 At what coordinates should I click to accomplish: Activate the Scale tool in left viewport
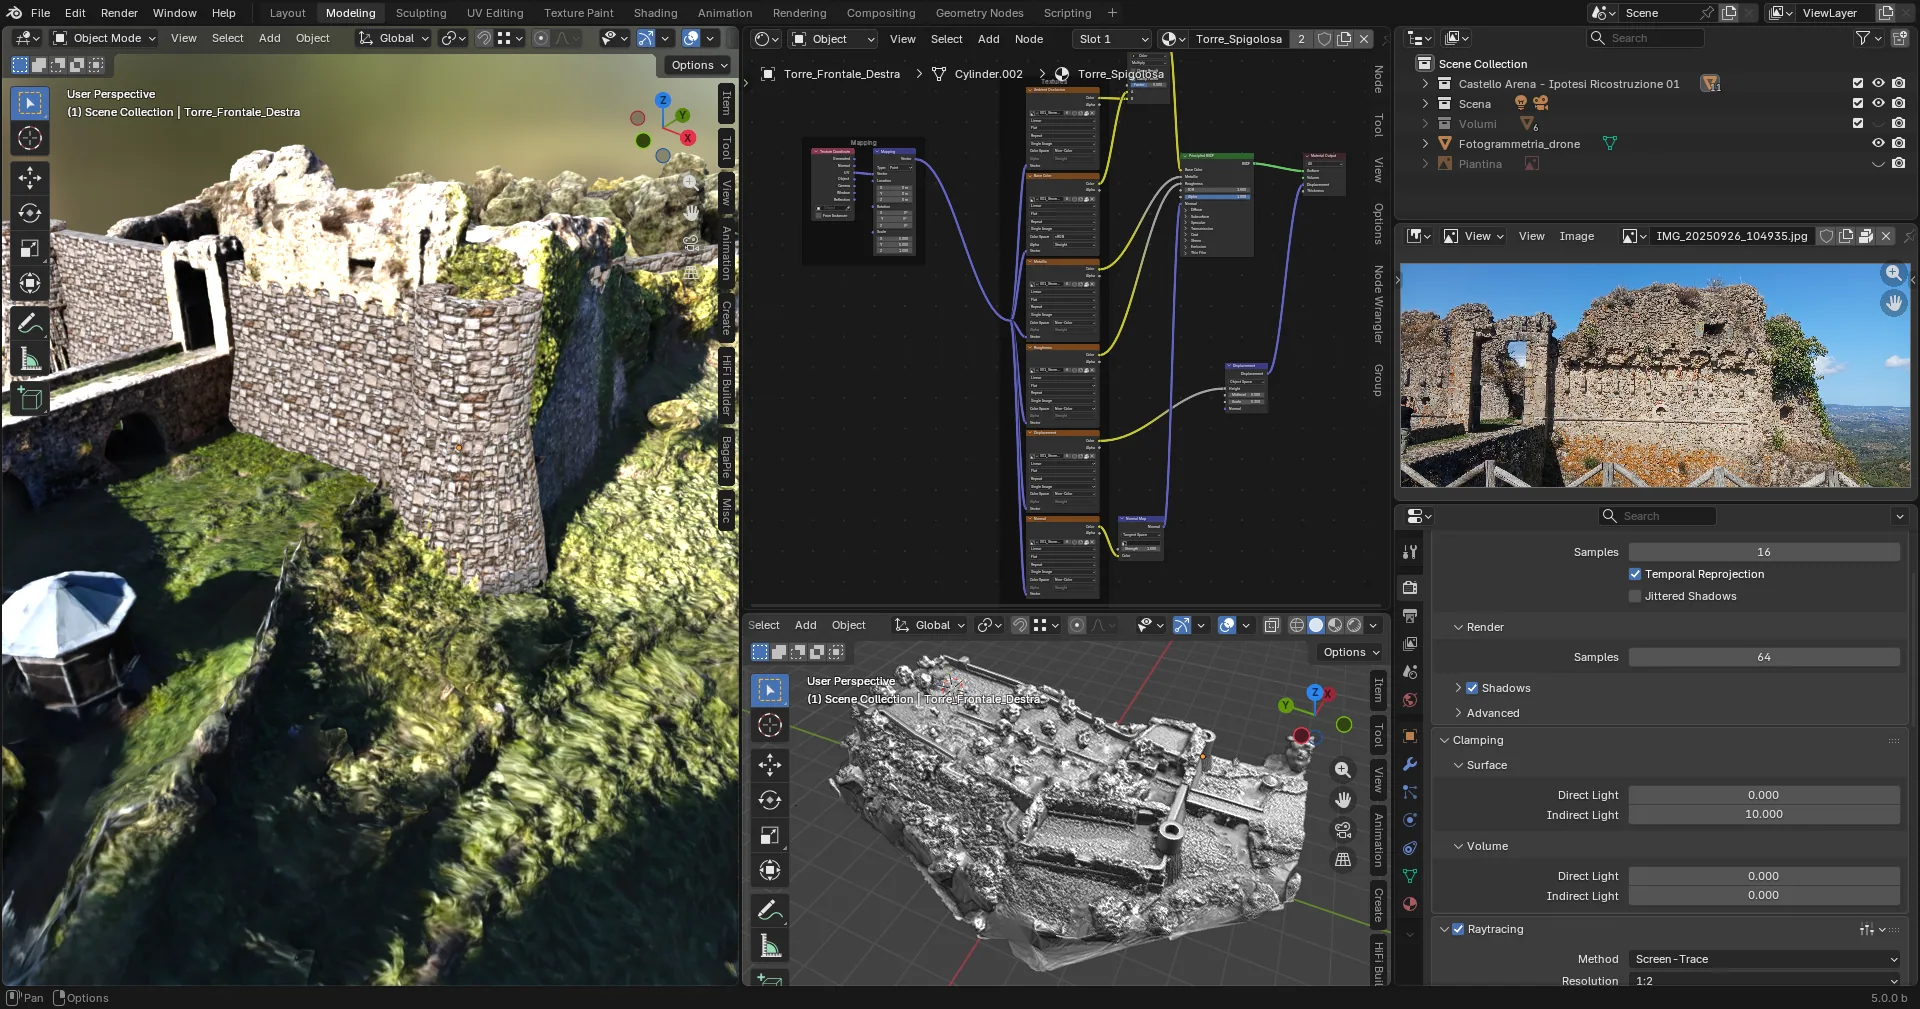[30, 248]
